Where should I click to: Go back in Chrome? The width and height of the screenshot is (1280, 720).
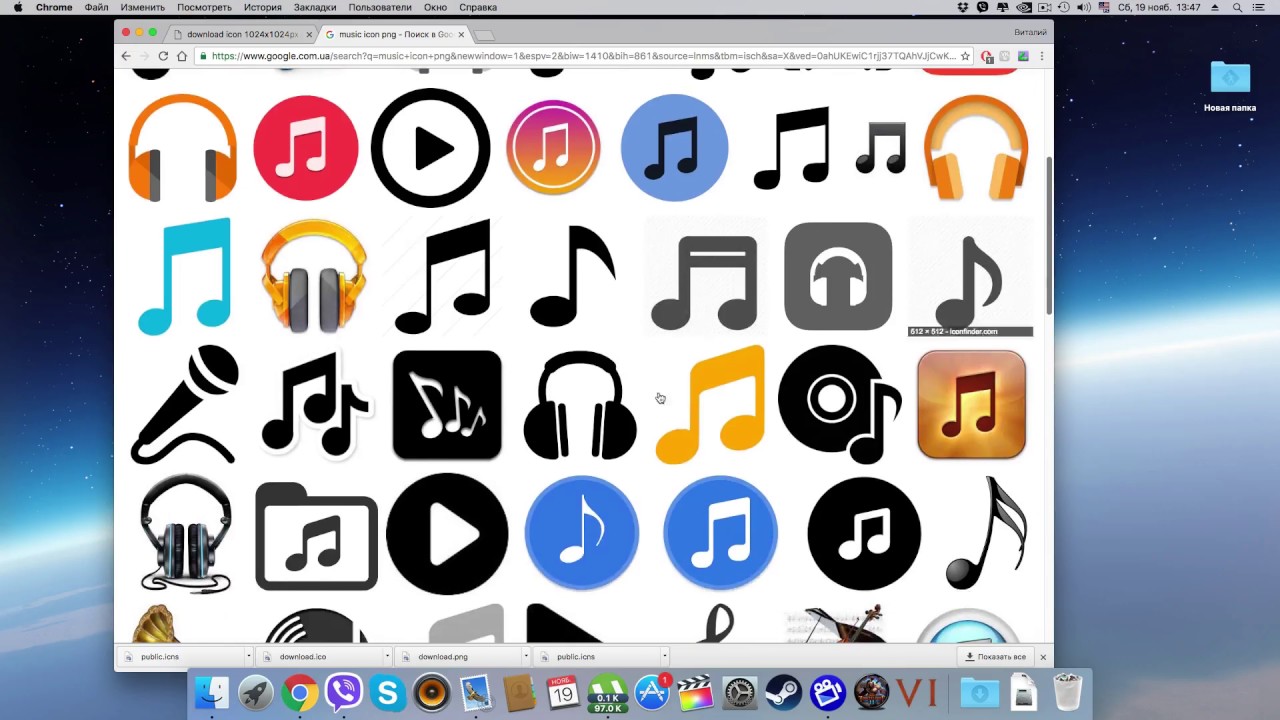pos(126,56)
